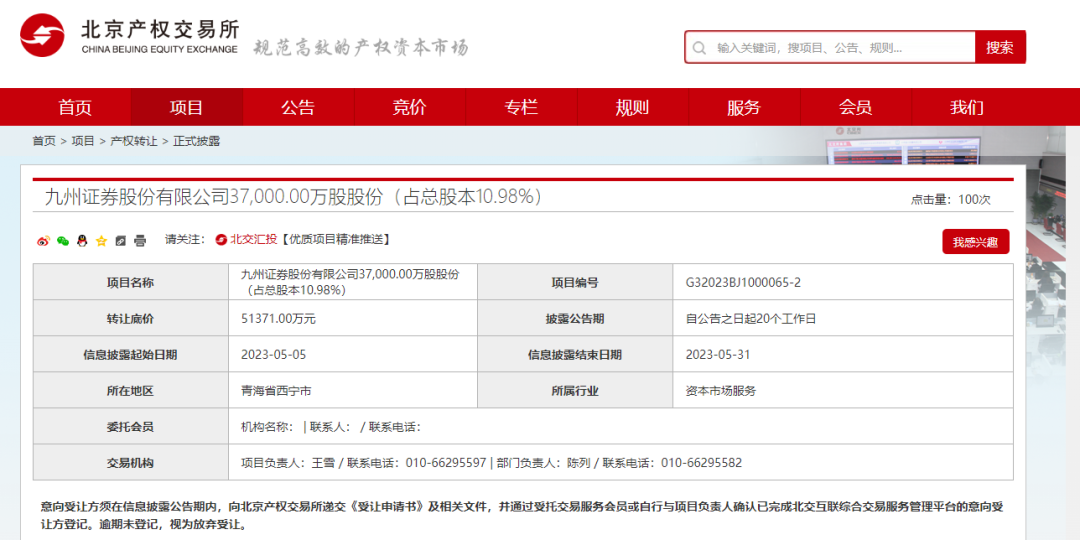Viewport: 1080px width, 540px height.
Task: Open the 北交汇投 link
Action: (x=253, y=240)
